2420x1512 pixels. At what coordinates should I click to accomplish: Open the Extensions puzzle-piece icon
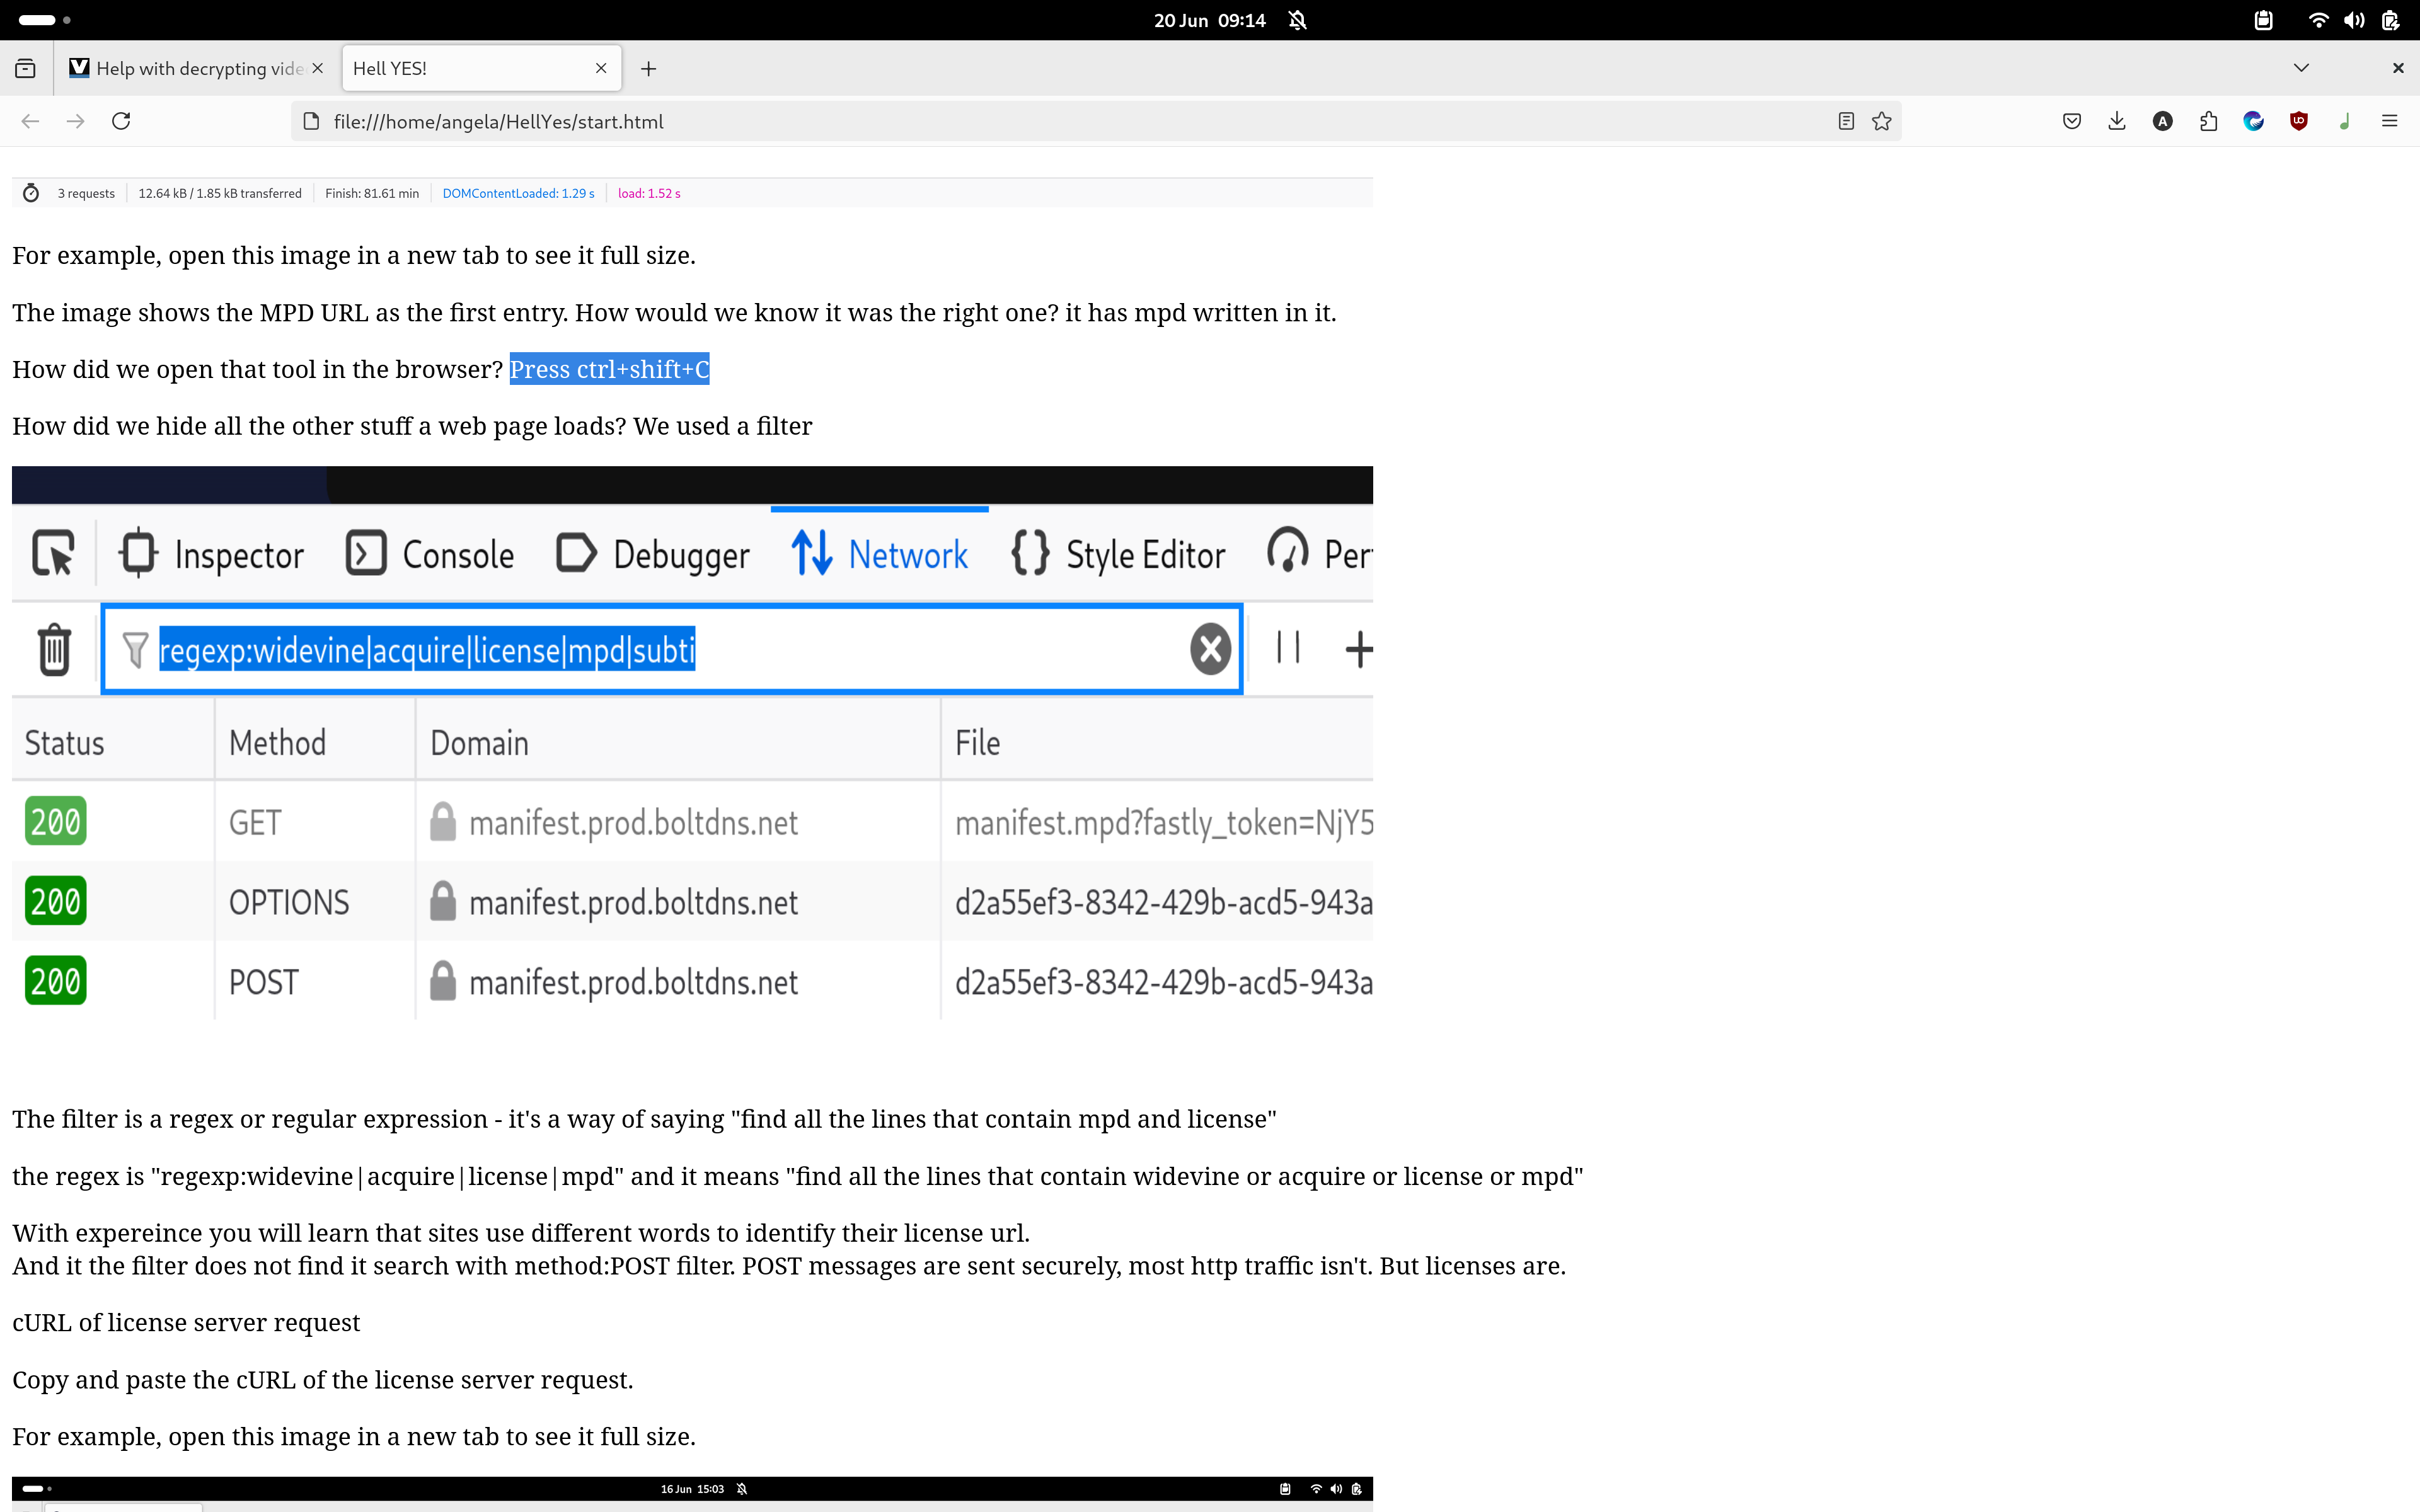click(x=2208, y=121)
